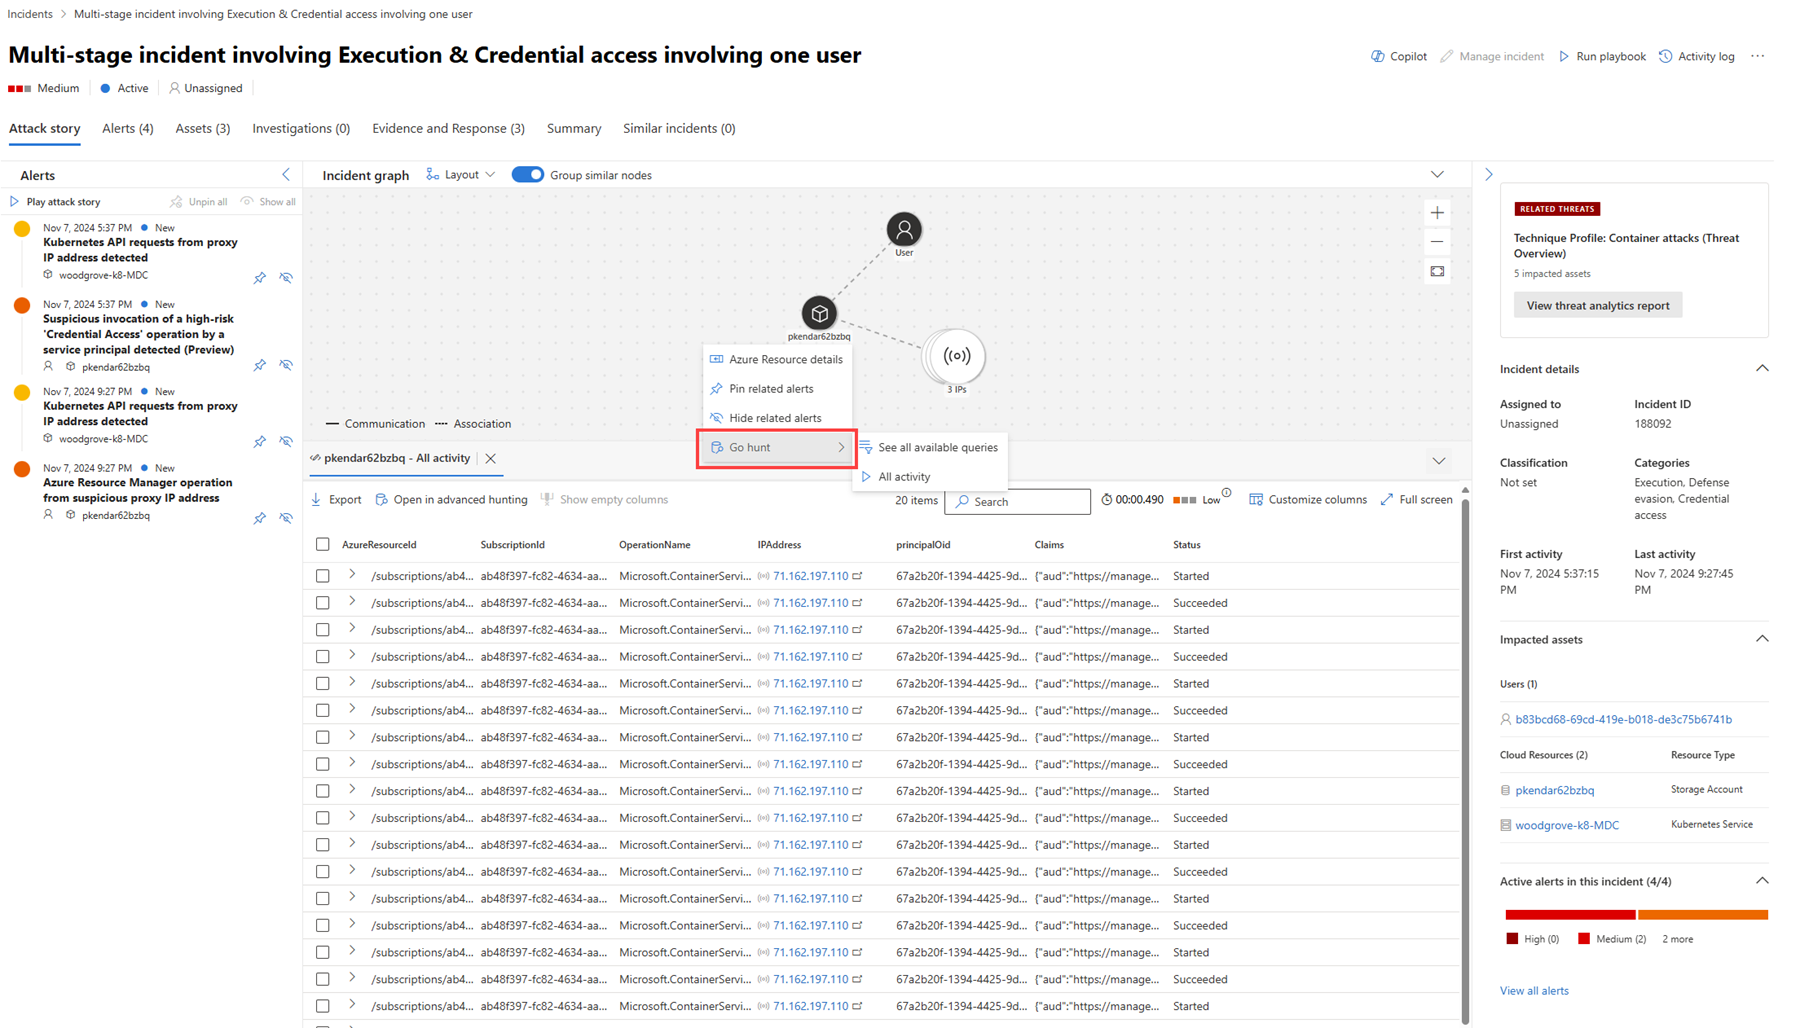This screenshot has width=1800, height=1028.
Task: Zoom out on the incident graph
Action: point(1437,241)
